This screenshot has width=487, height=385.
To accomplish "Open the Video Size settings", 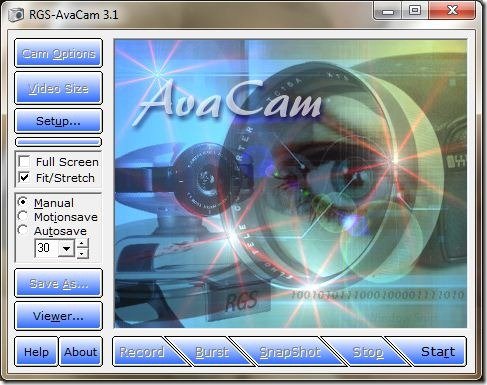I will (x=58, y=88).
